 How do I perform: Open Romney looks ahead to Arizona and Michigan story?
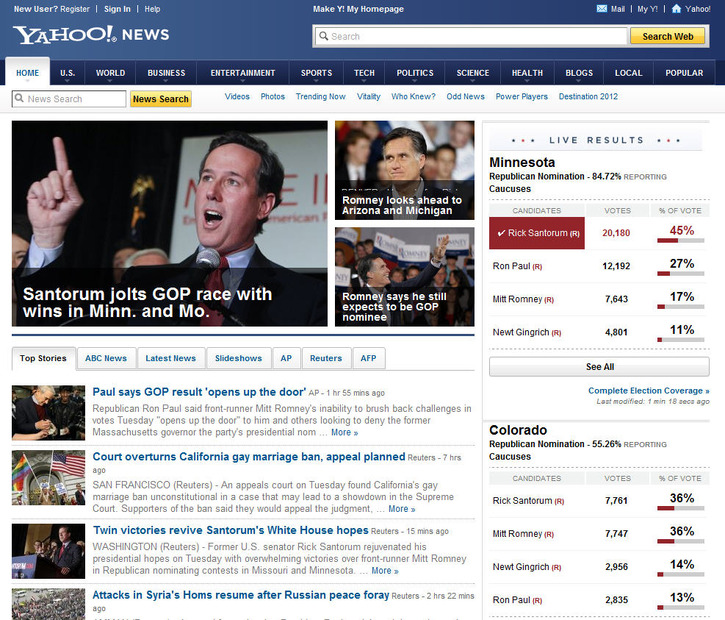point(405,170)
